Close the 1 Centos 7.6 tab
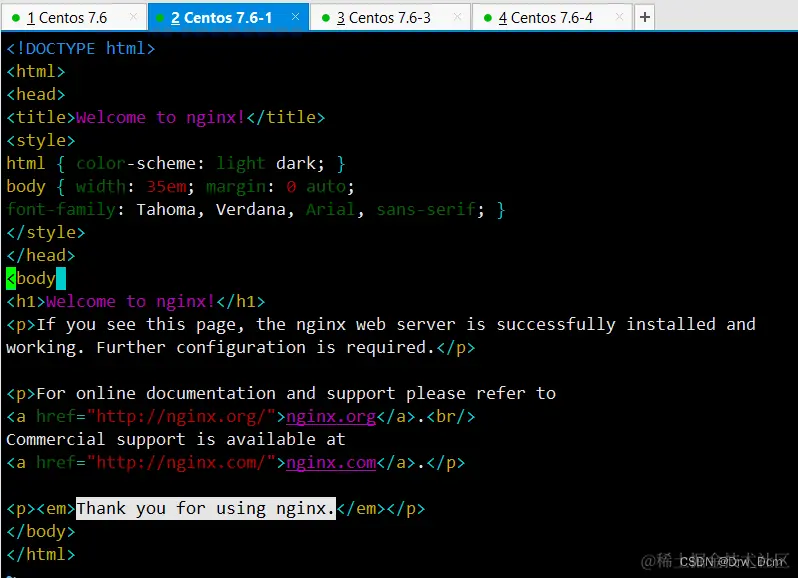The width and height of the screenshot is (798, 578). [133, 17]
